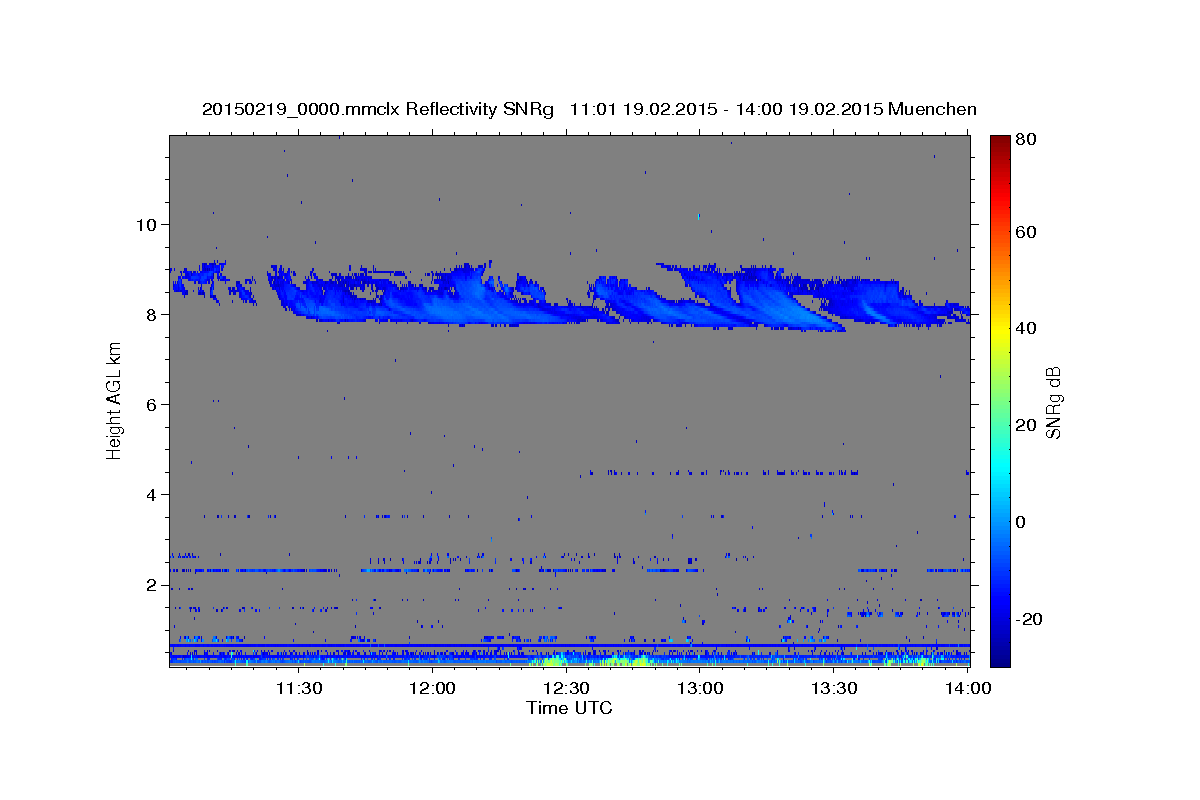Click the height tick label 8

tap(152, 314)
